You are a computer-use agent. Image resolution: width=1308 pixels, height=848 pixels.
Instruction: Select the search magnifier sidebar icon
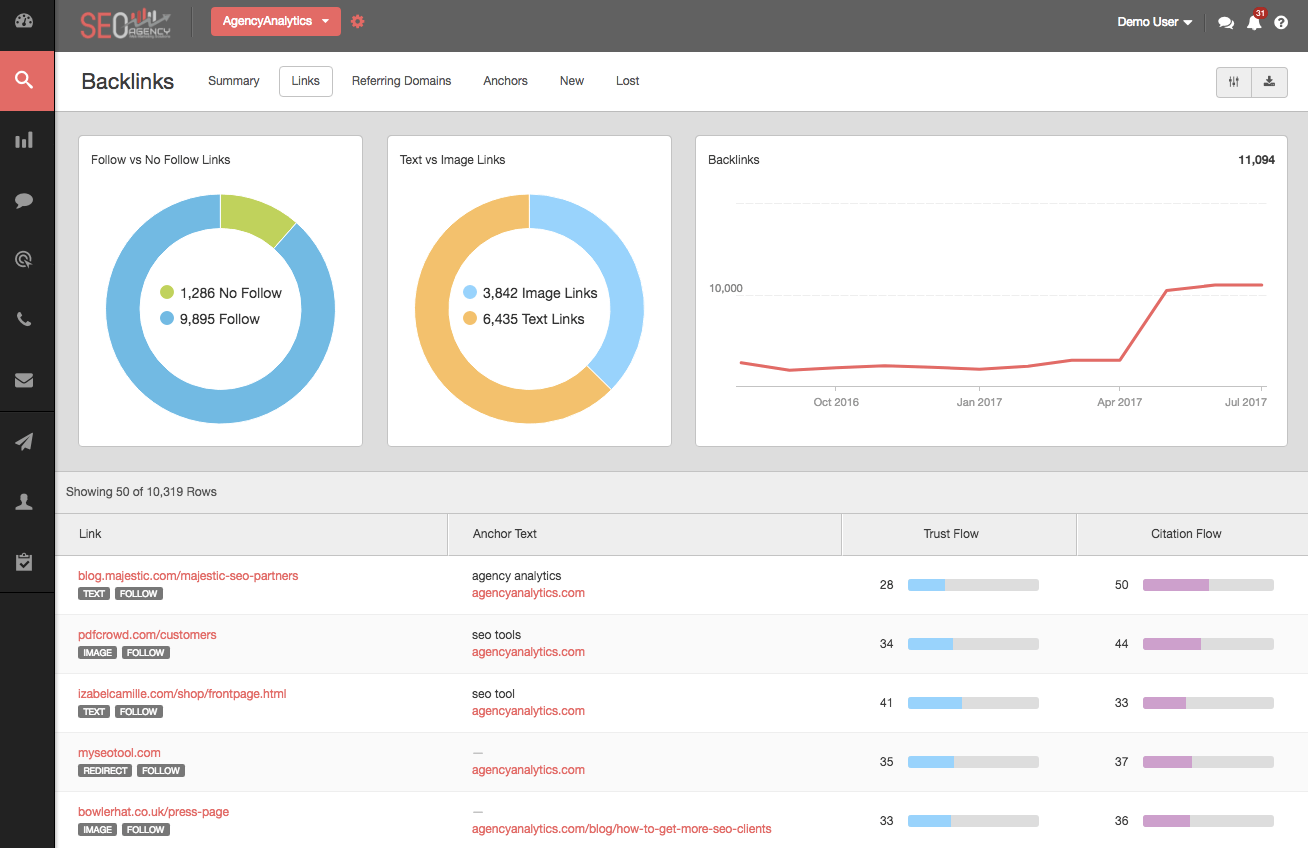point(25,81)
